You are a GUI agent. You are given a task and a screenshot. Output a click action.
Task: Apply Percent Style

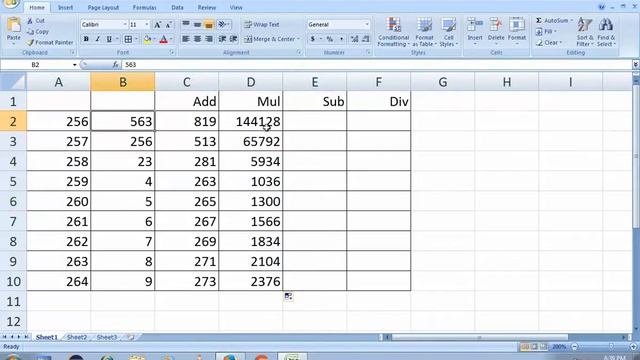click(x=329, y=39)
